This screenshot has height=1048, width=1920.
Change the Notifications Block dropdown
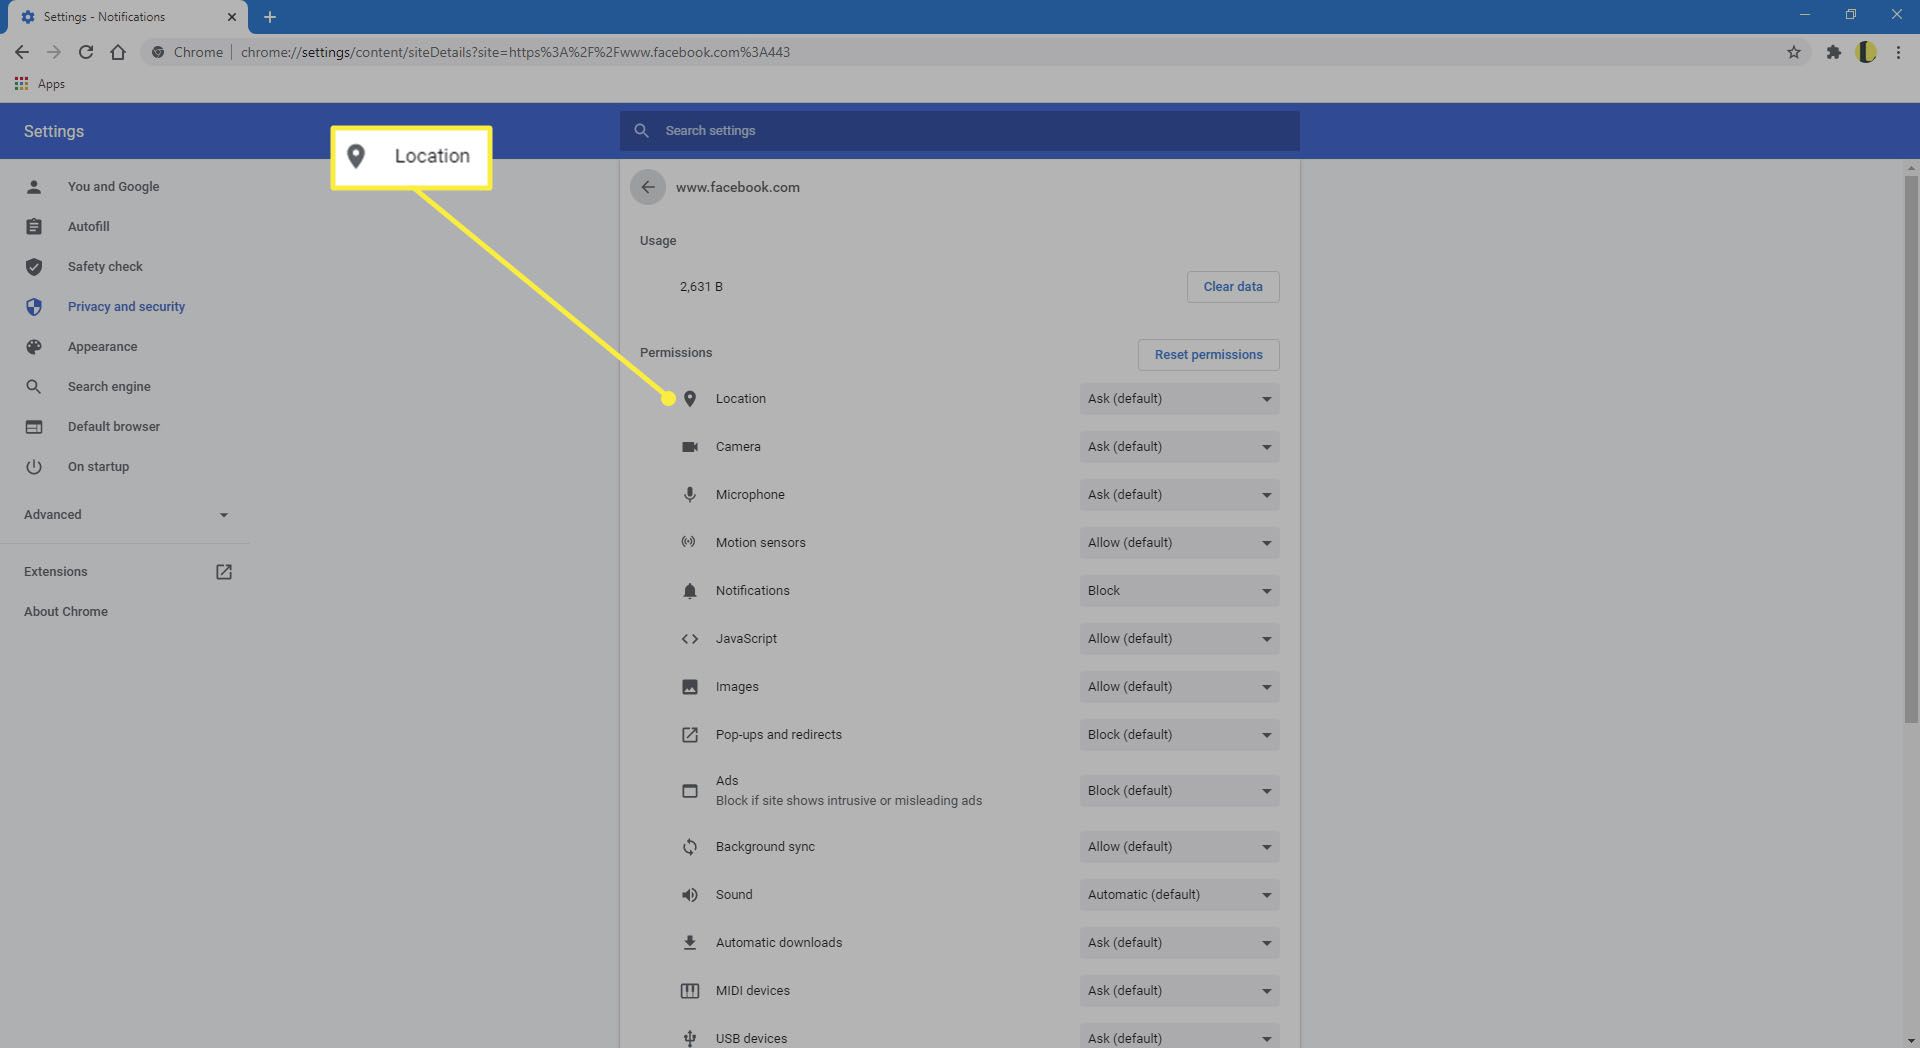[x=1179, y=591]
